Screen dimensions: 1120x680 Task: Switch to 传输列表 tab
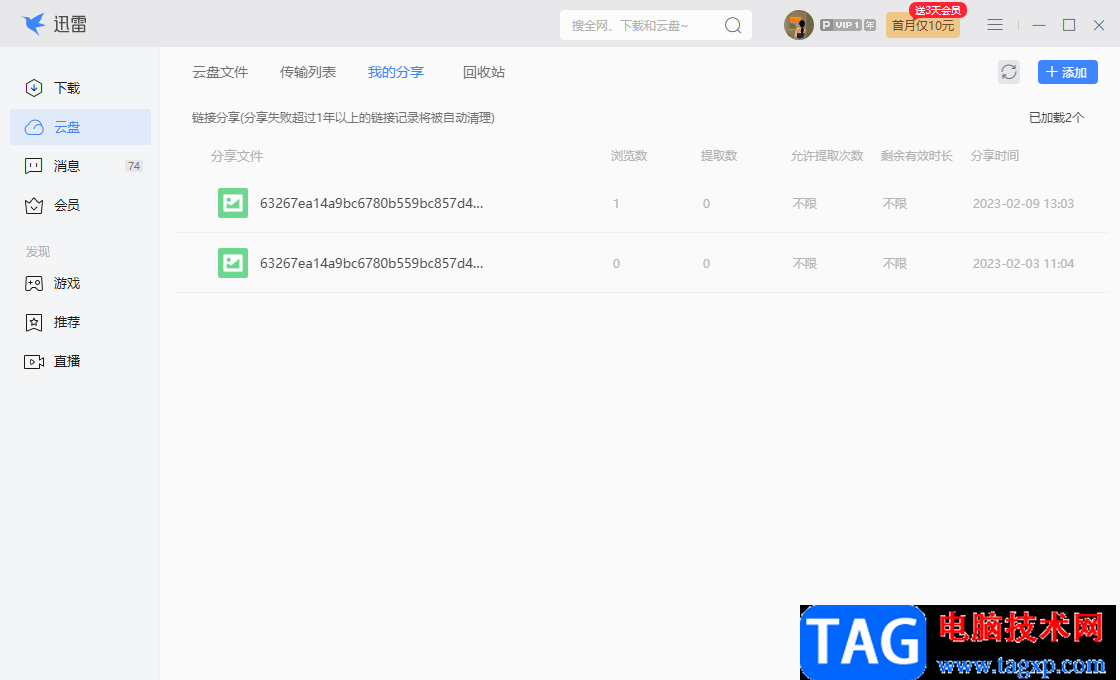(308, 72)
